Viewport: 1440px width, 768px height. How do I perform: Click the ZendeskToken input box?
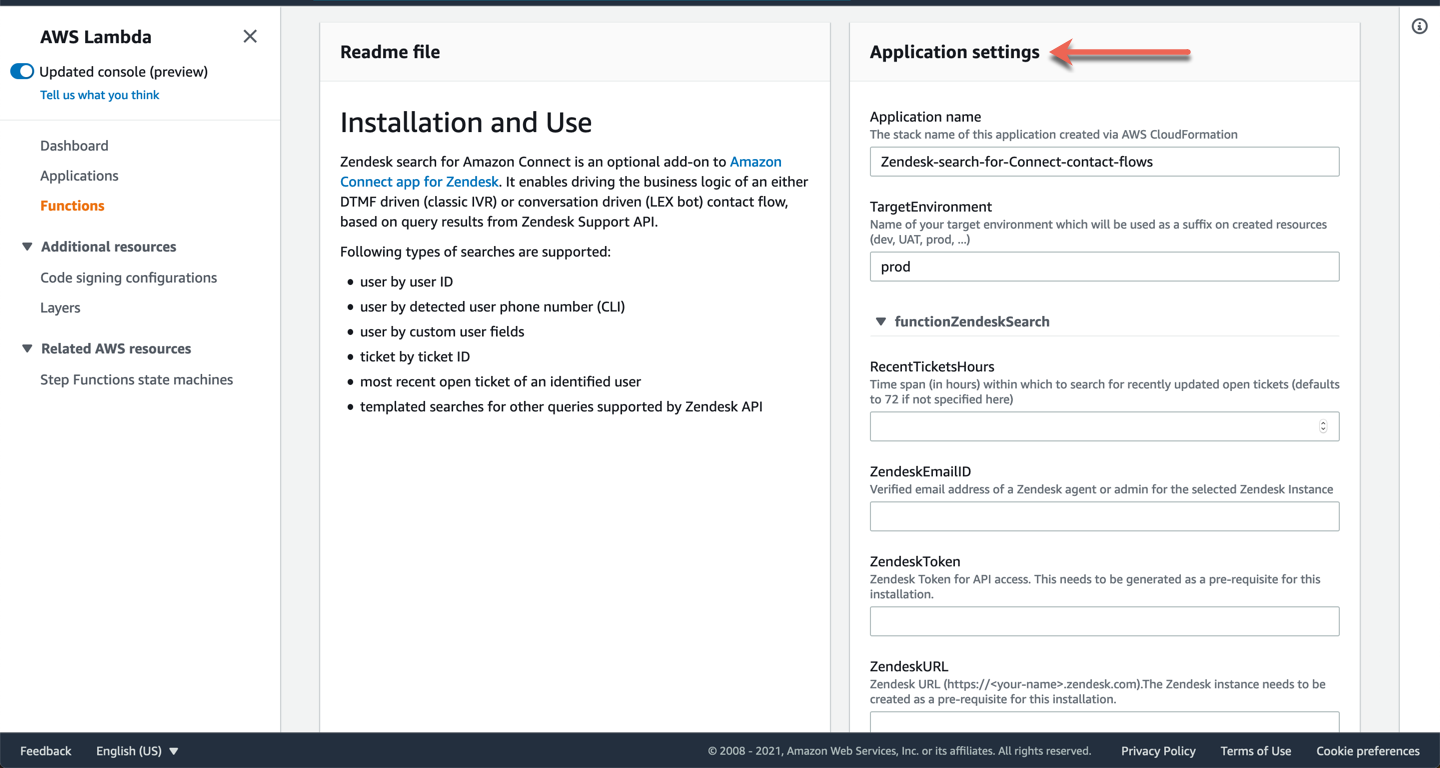(x=1104, y=622)
